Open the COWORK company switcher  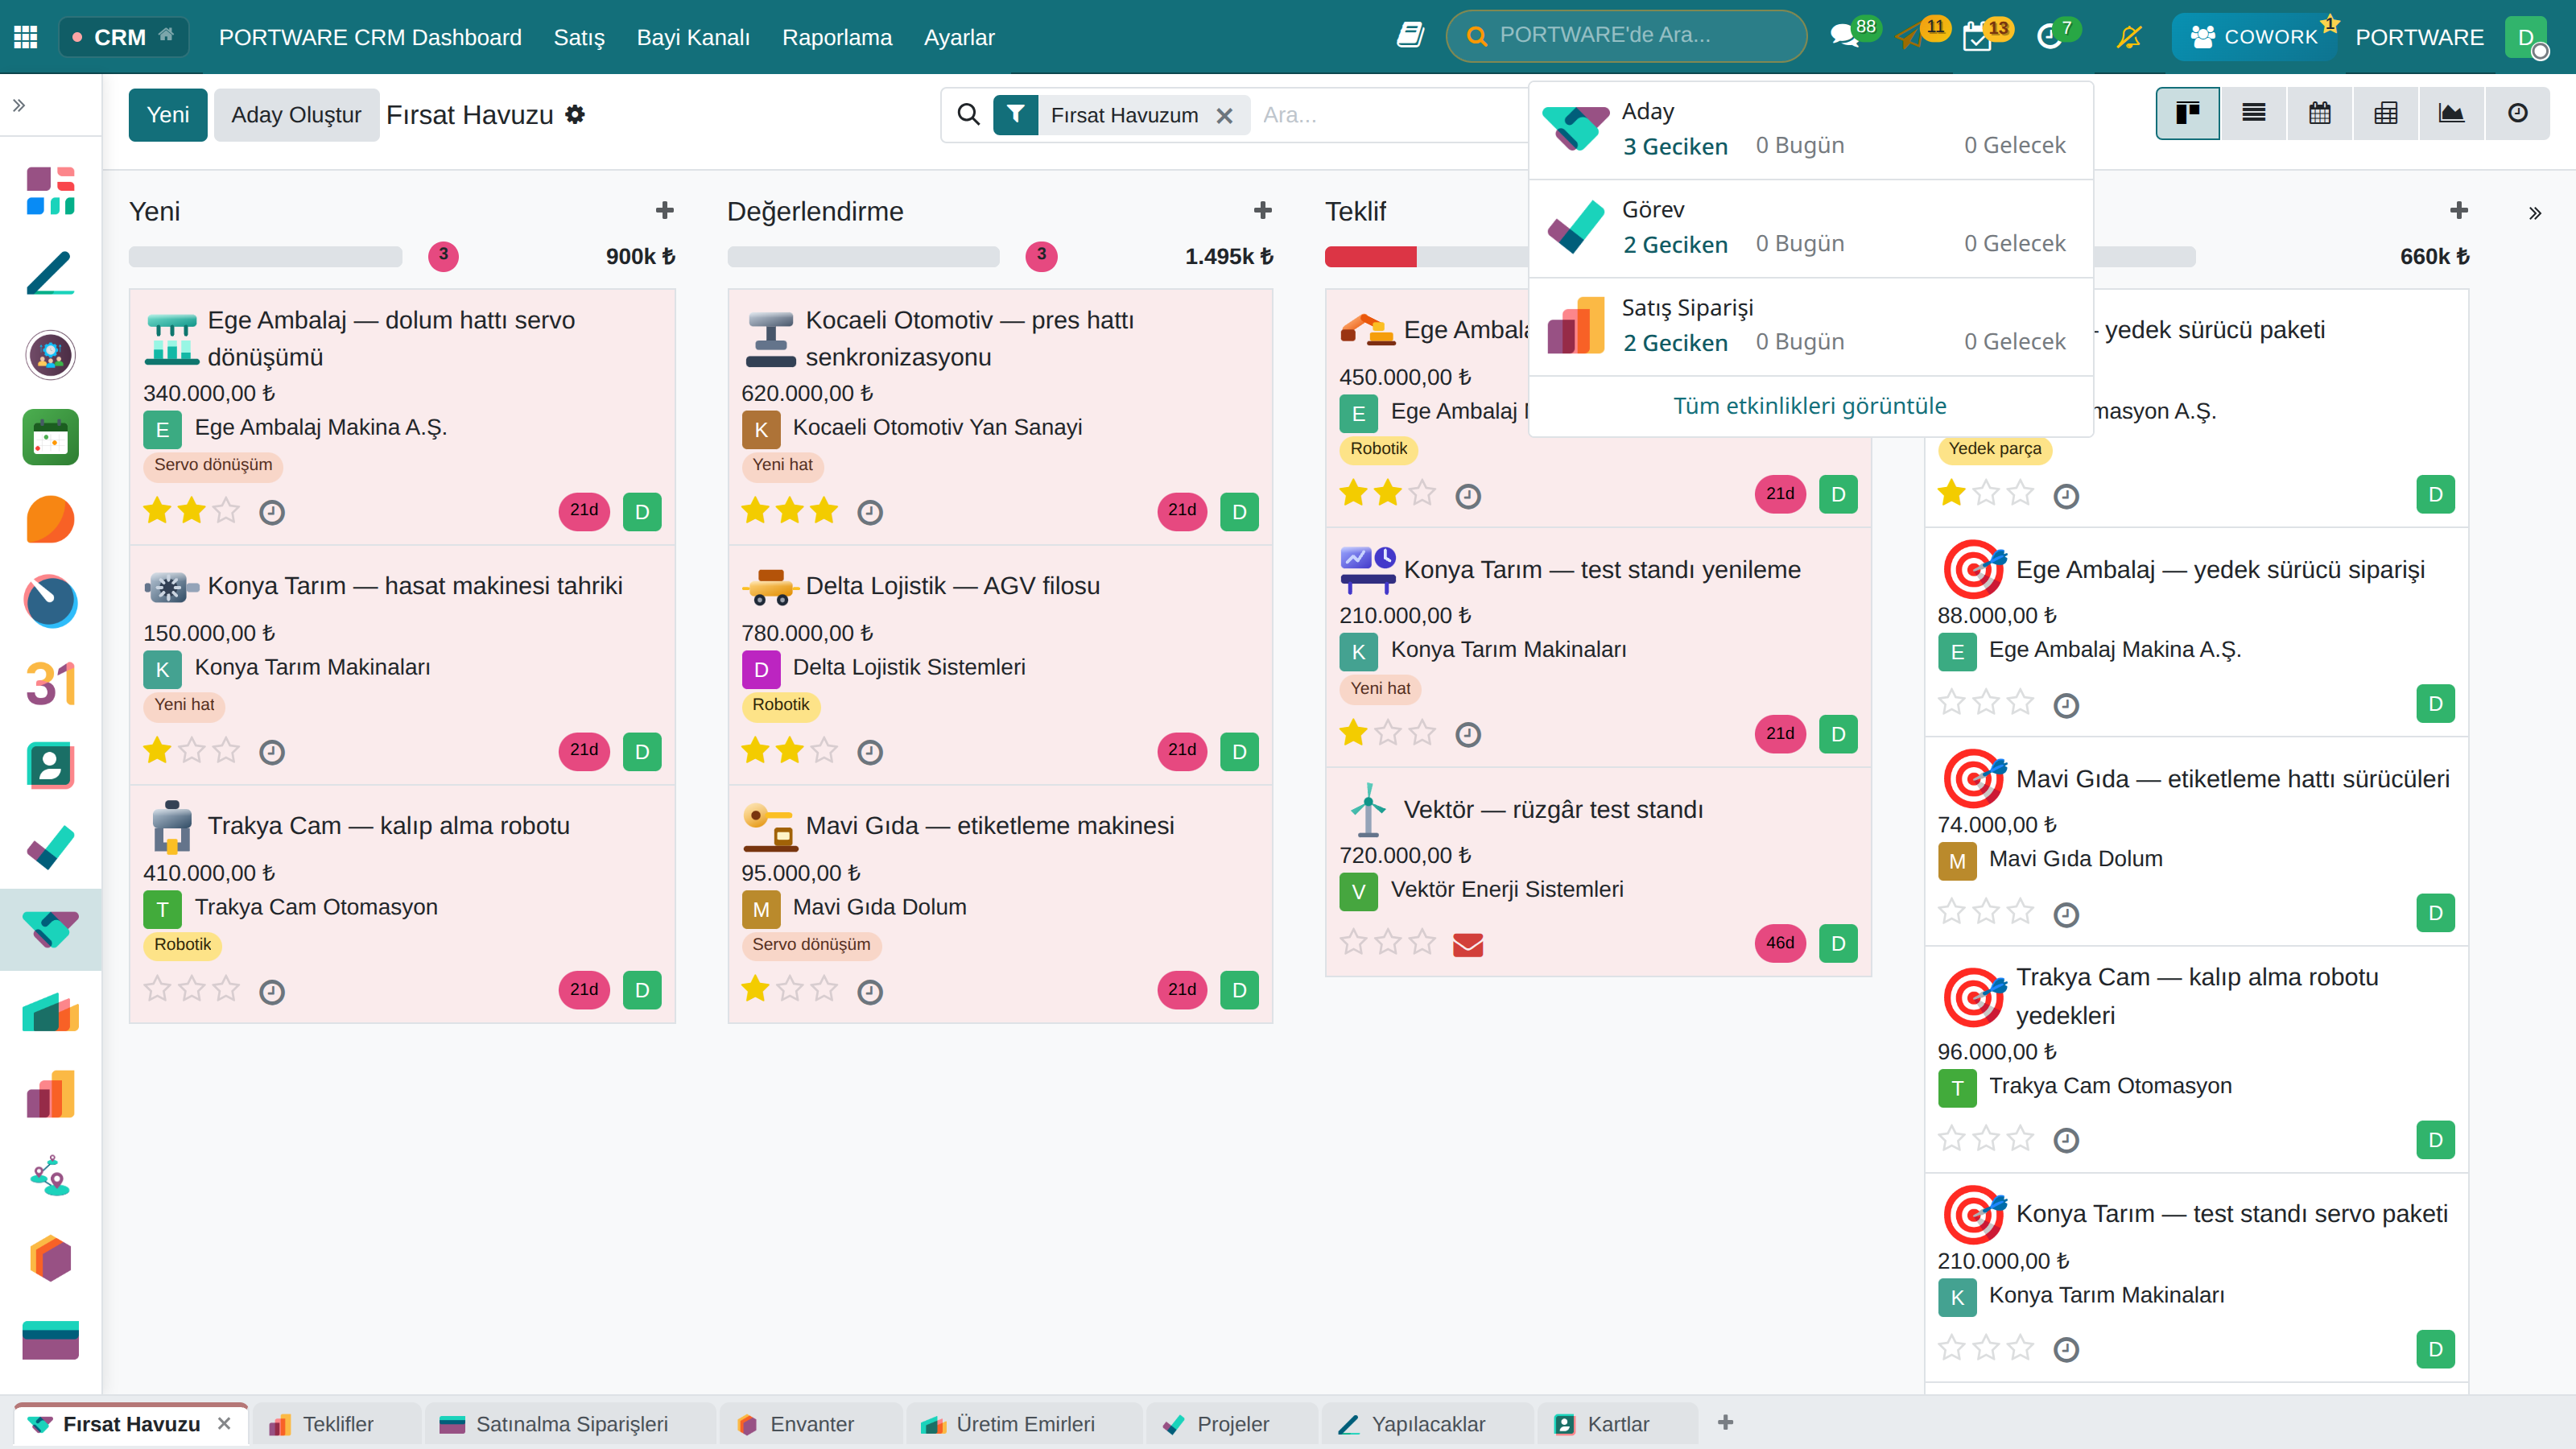(x=2253, y=37)
